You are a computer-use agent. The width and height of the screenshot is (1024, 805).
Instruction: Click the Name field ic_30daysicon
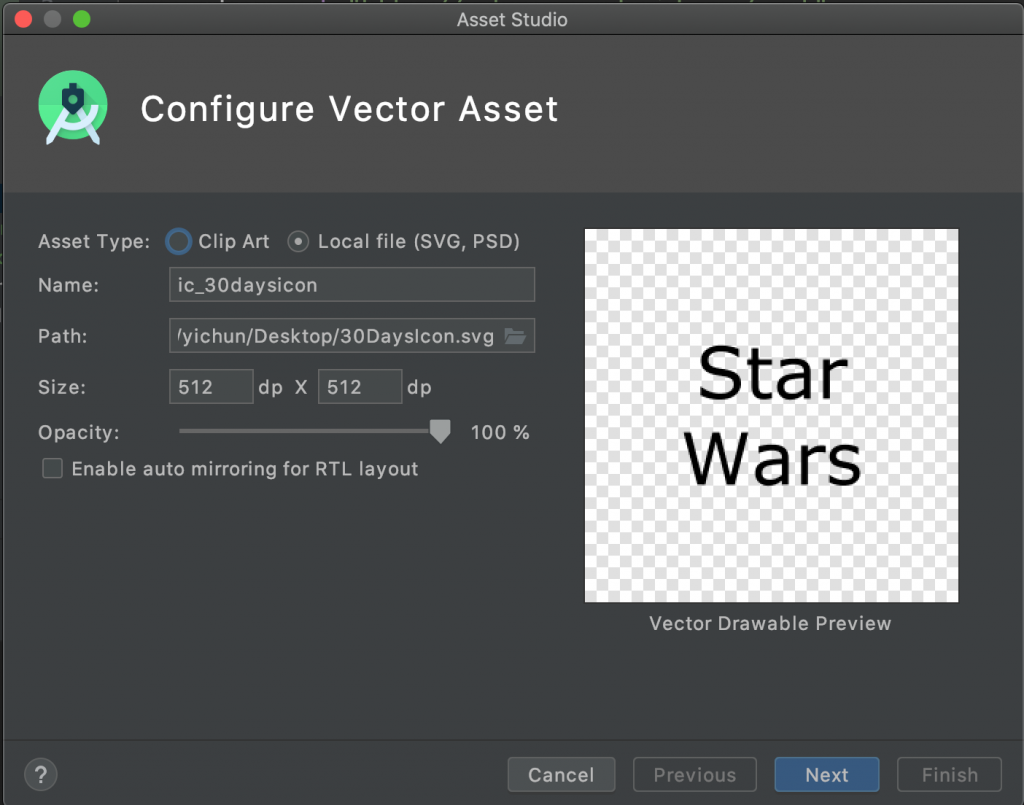[352, 285]
